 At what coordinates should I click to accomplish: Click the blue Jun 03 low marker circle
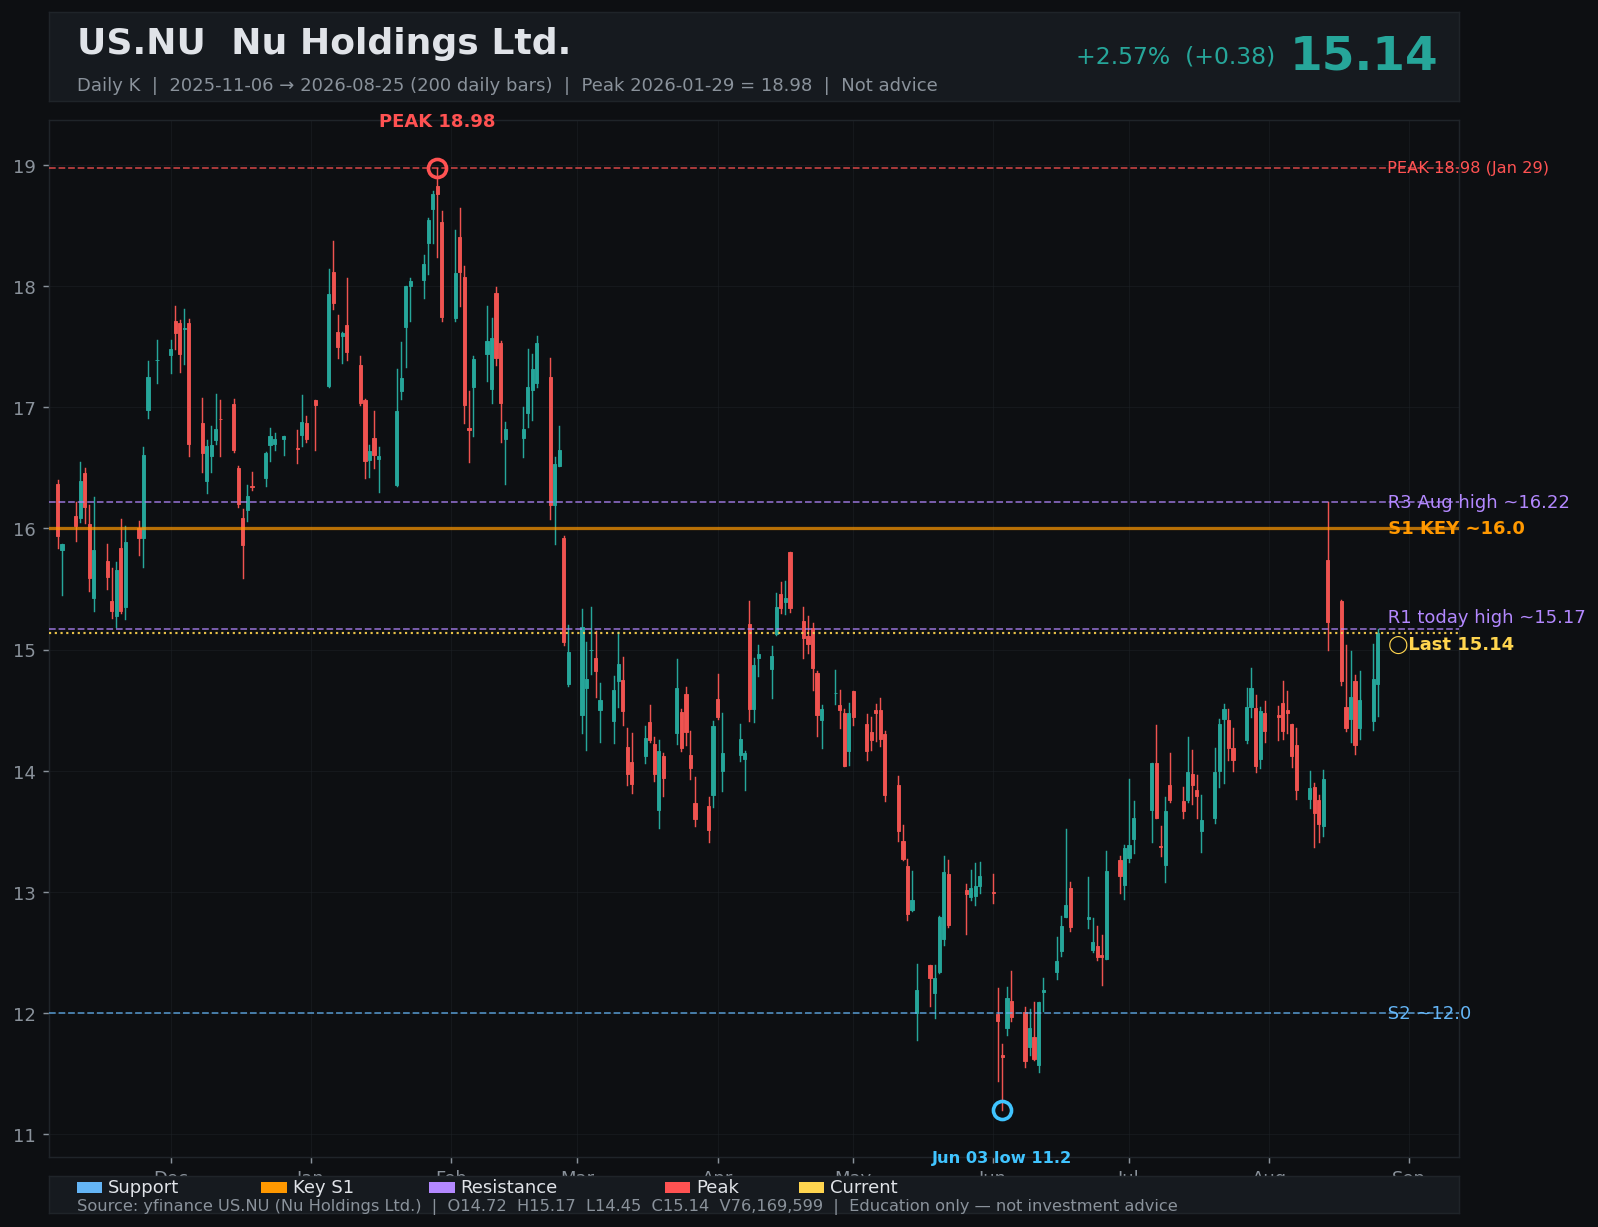[1002, 1110]
